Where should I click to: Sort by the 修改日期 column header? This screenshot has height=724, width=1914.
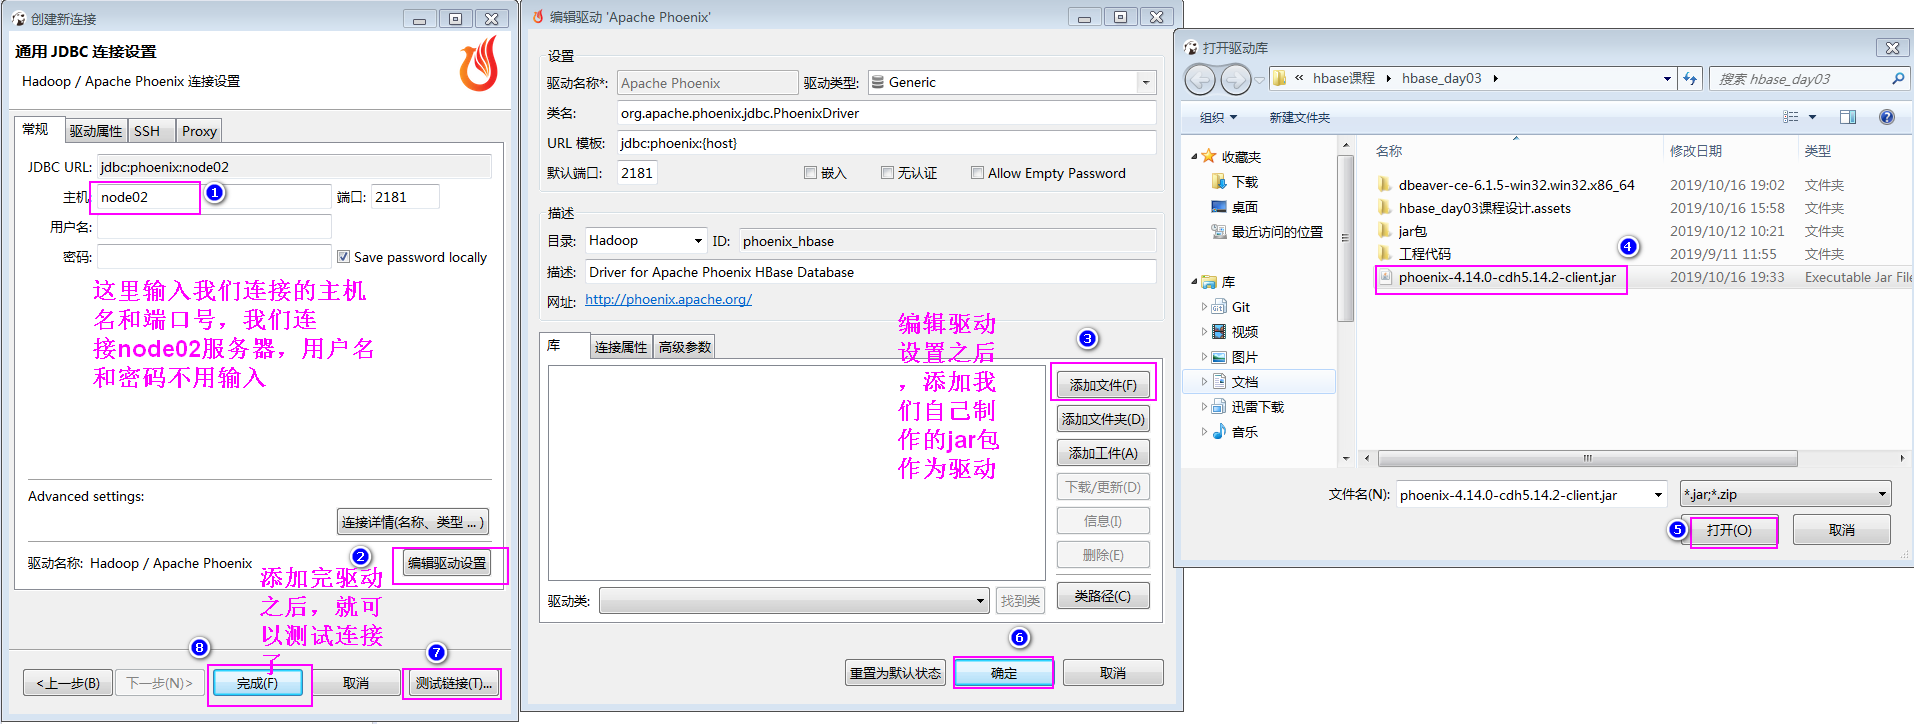click(x=1695, y=151)
